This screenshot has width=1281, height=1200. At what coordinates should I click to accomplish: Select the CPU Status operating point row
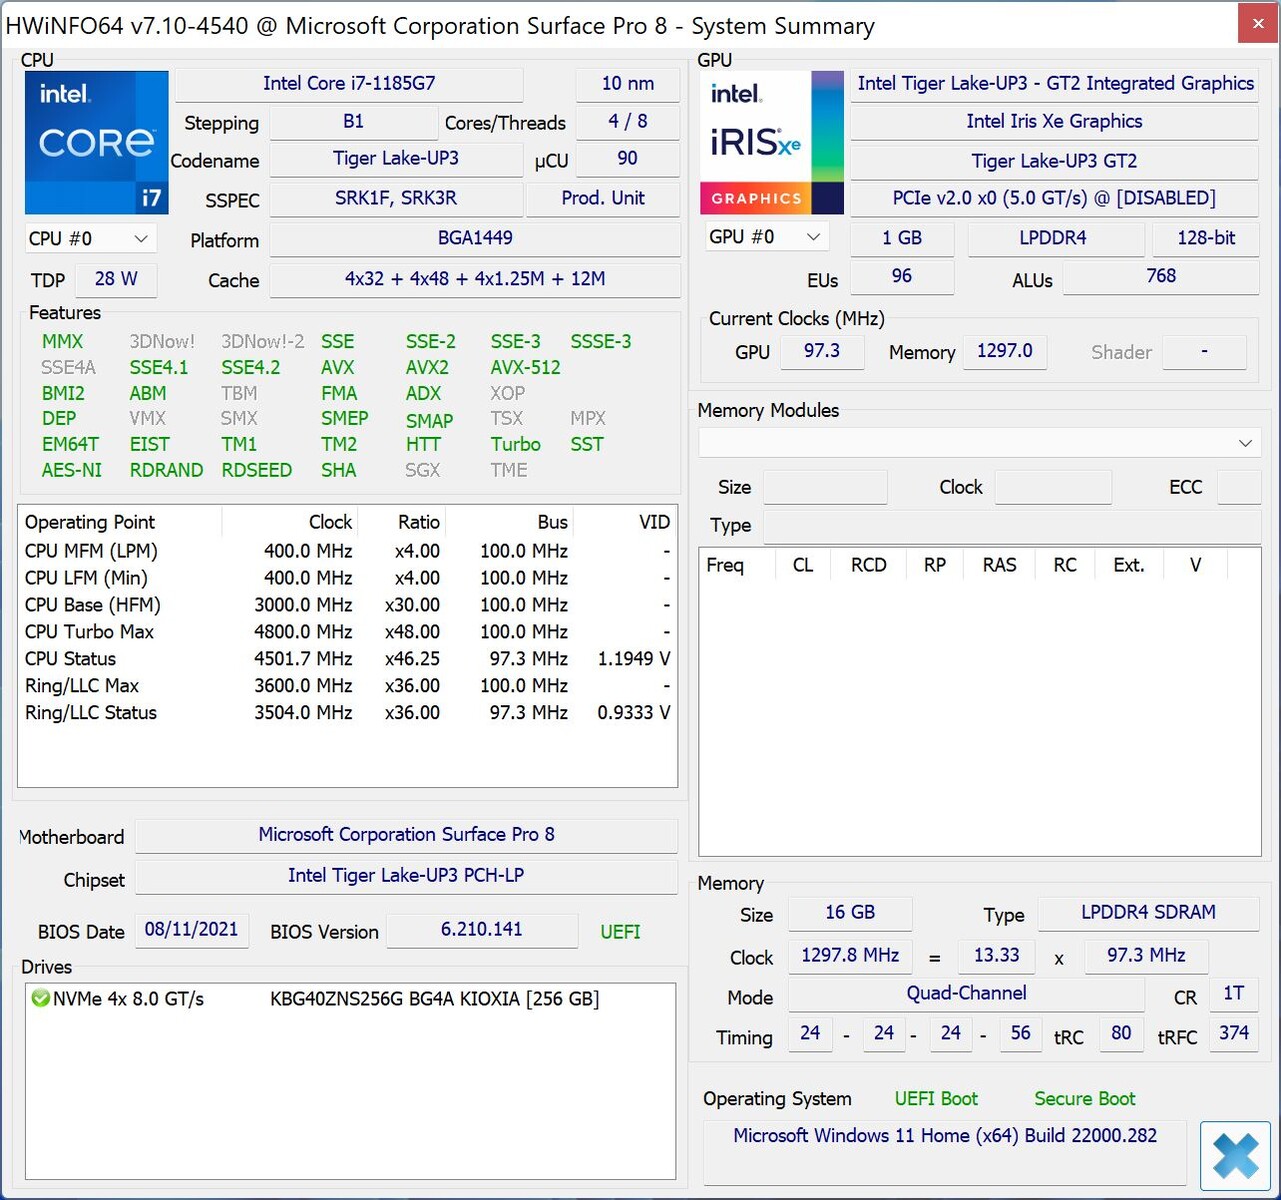coord(71,659)
